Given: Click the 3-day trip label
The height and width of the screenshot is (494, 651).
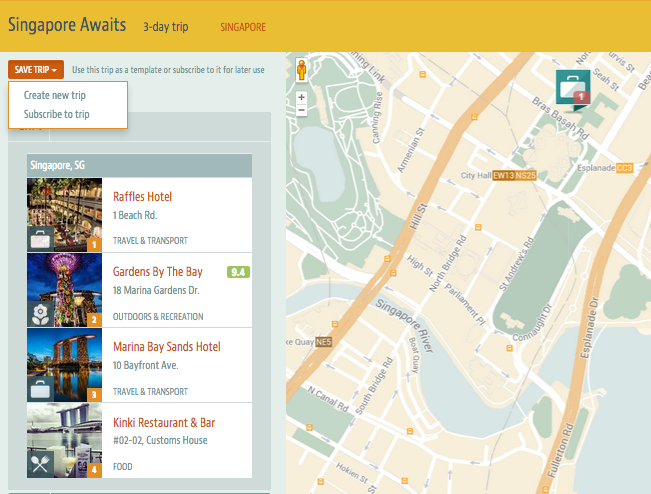Looking at the screenshot, I should pos(166,27).
